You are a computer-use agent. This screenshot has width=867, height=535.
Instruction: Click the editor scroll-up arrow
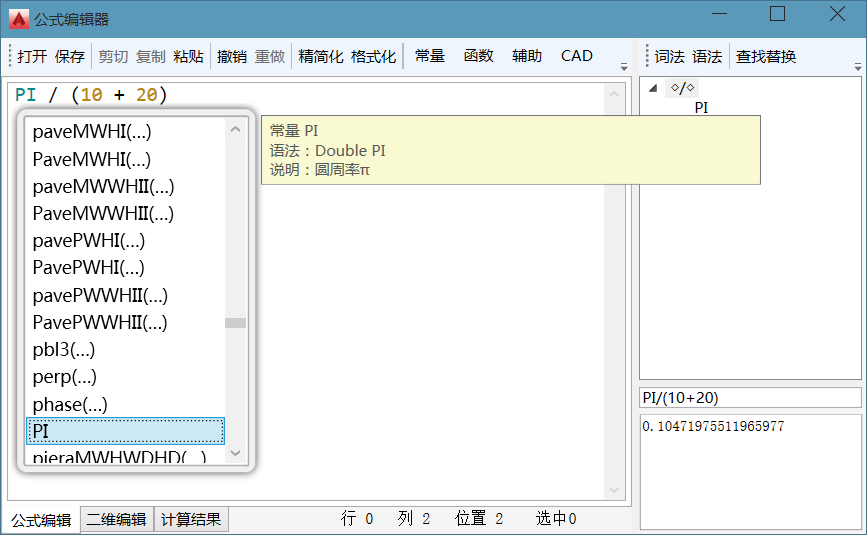coord(614,95)
